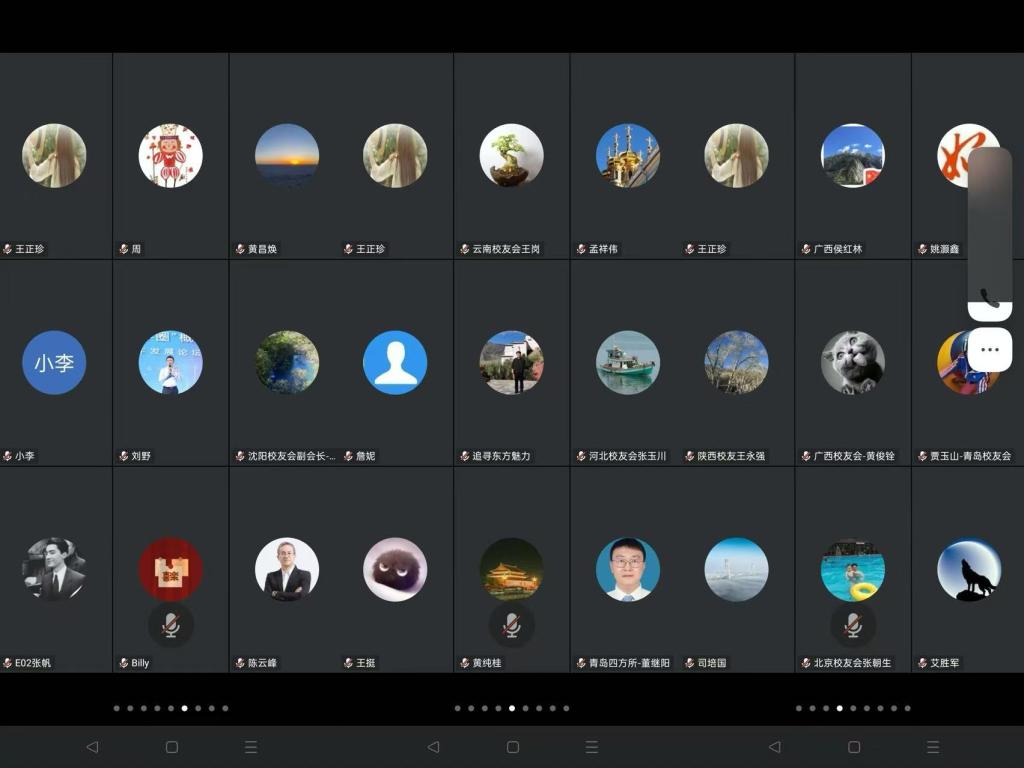Open 艾胜军's howling wolf avatar
The height and width of the screenshot is (768, 1024).
[968, 569]
